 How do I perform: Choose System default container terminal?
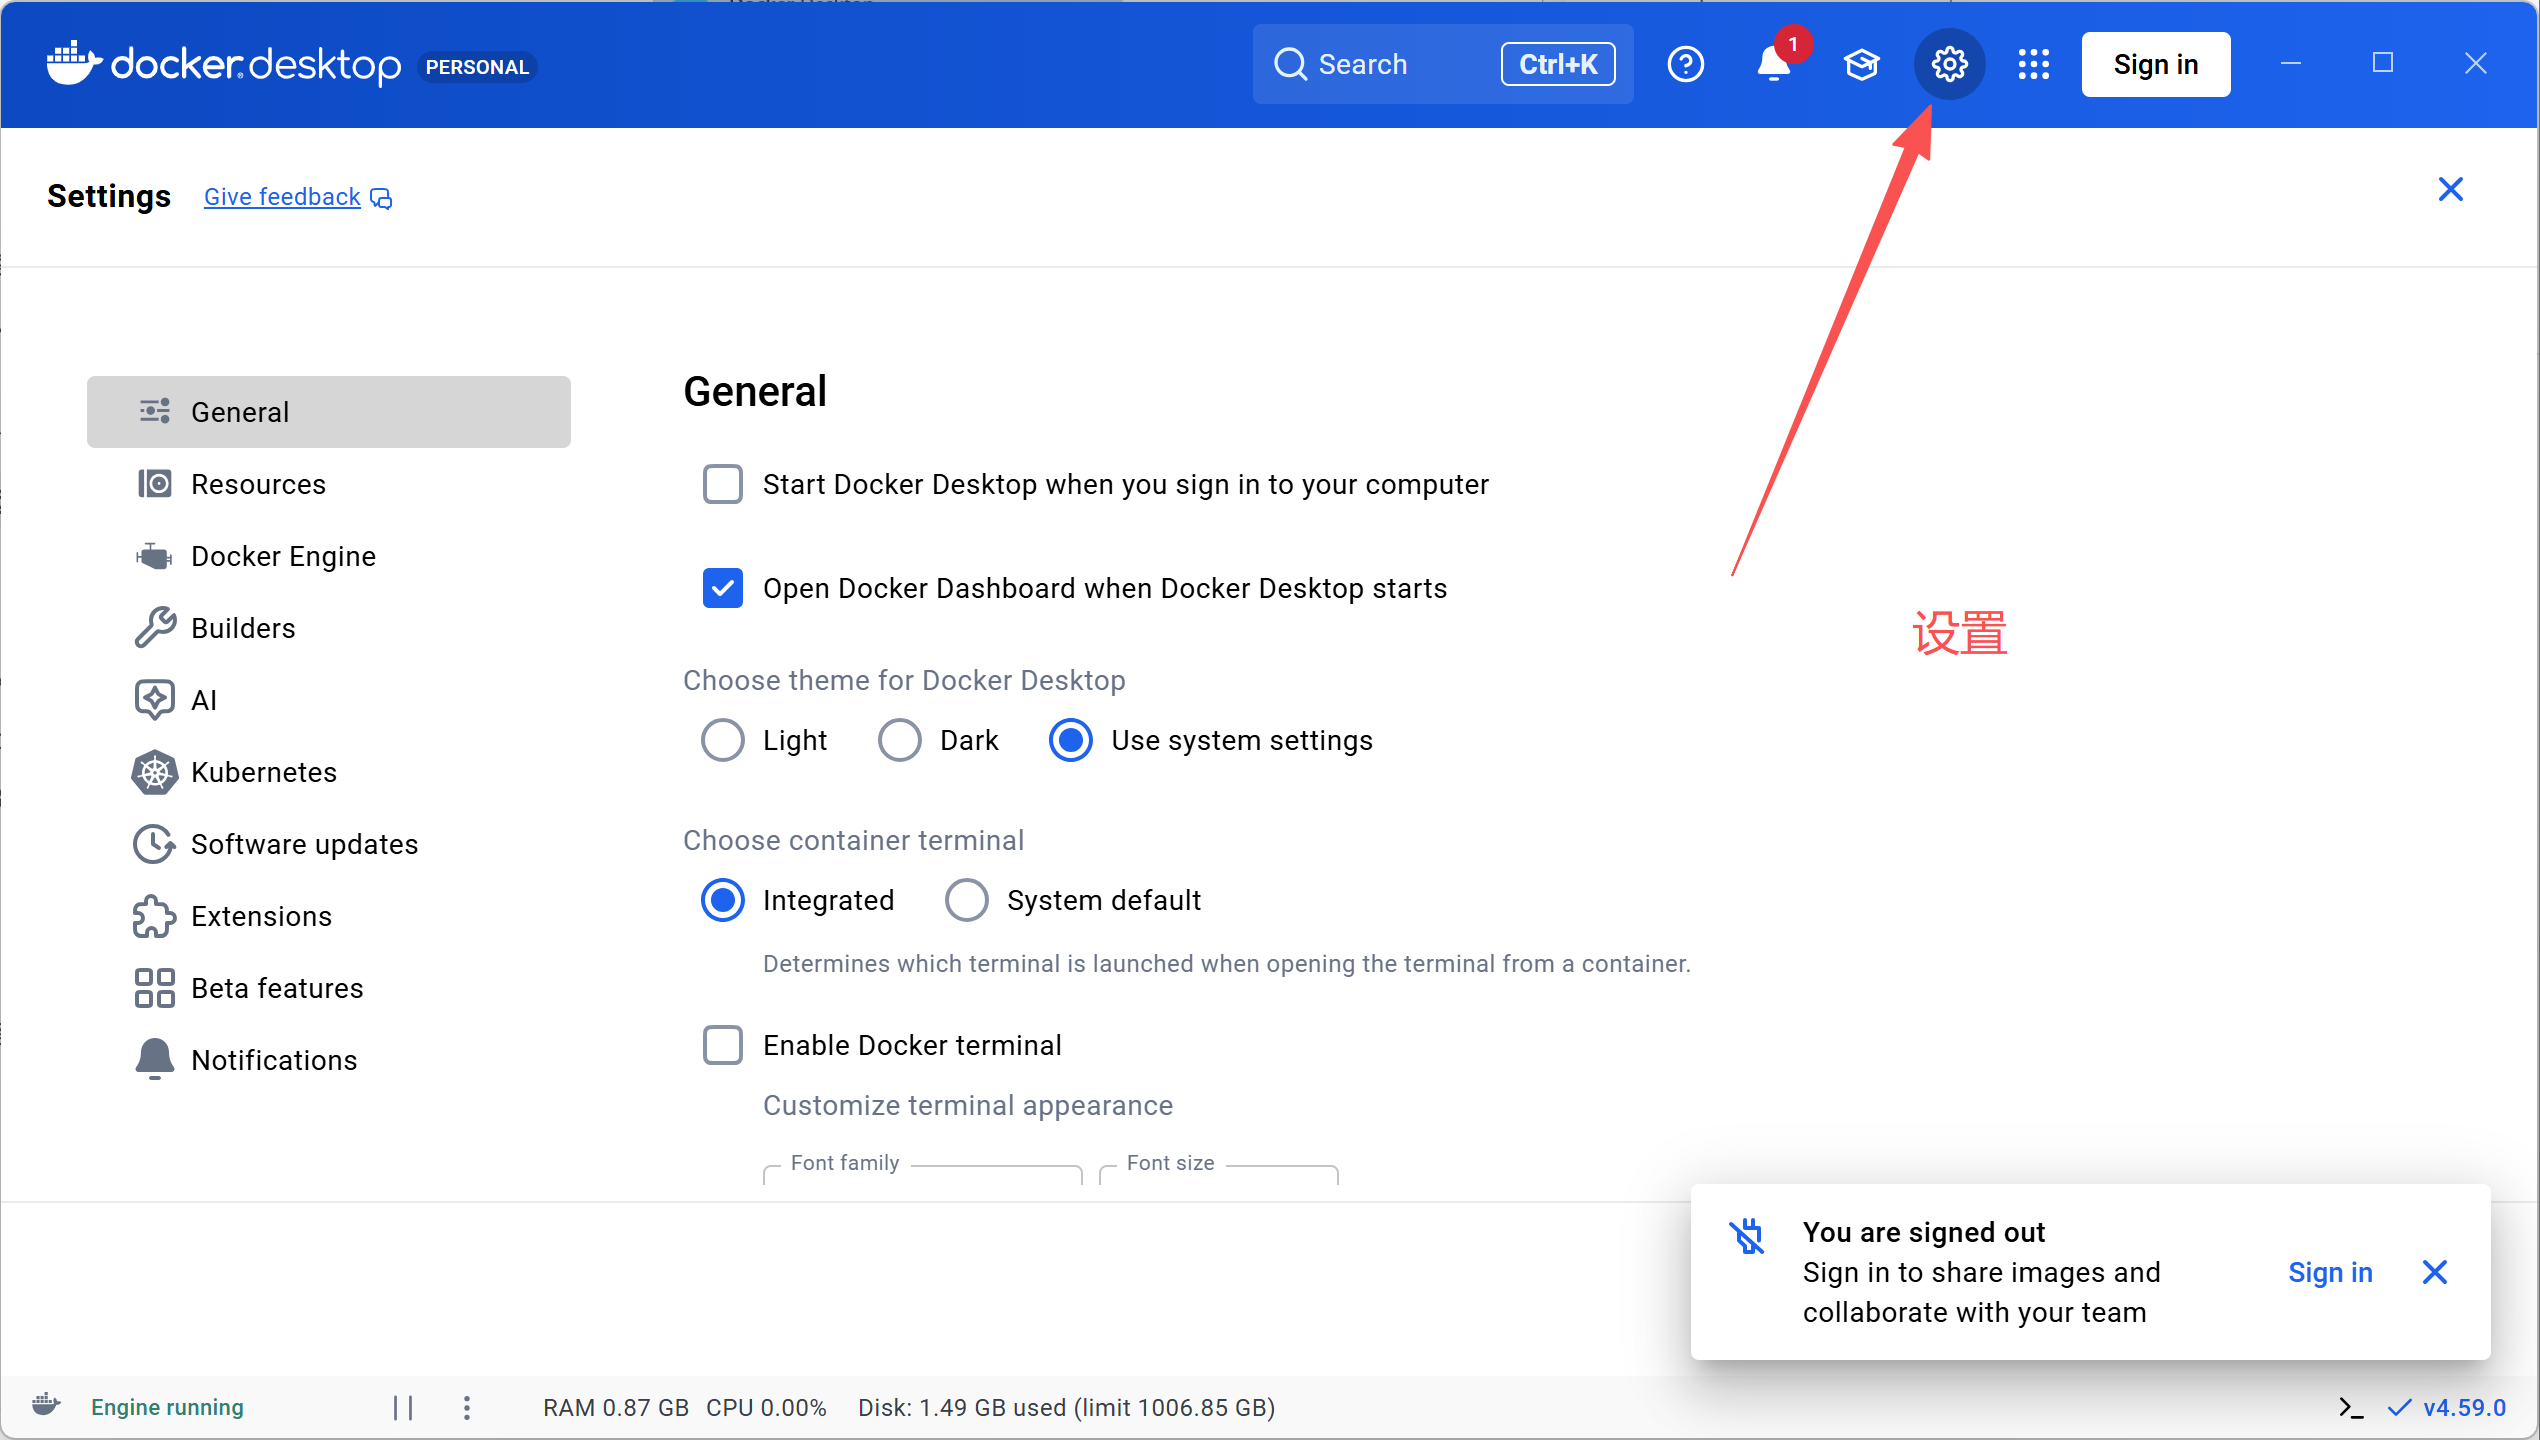[x=966, y=900]
